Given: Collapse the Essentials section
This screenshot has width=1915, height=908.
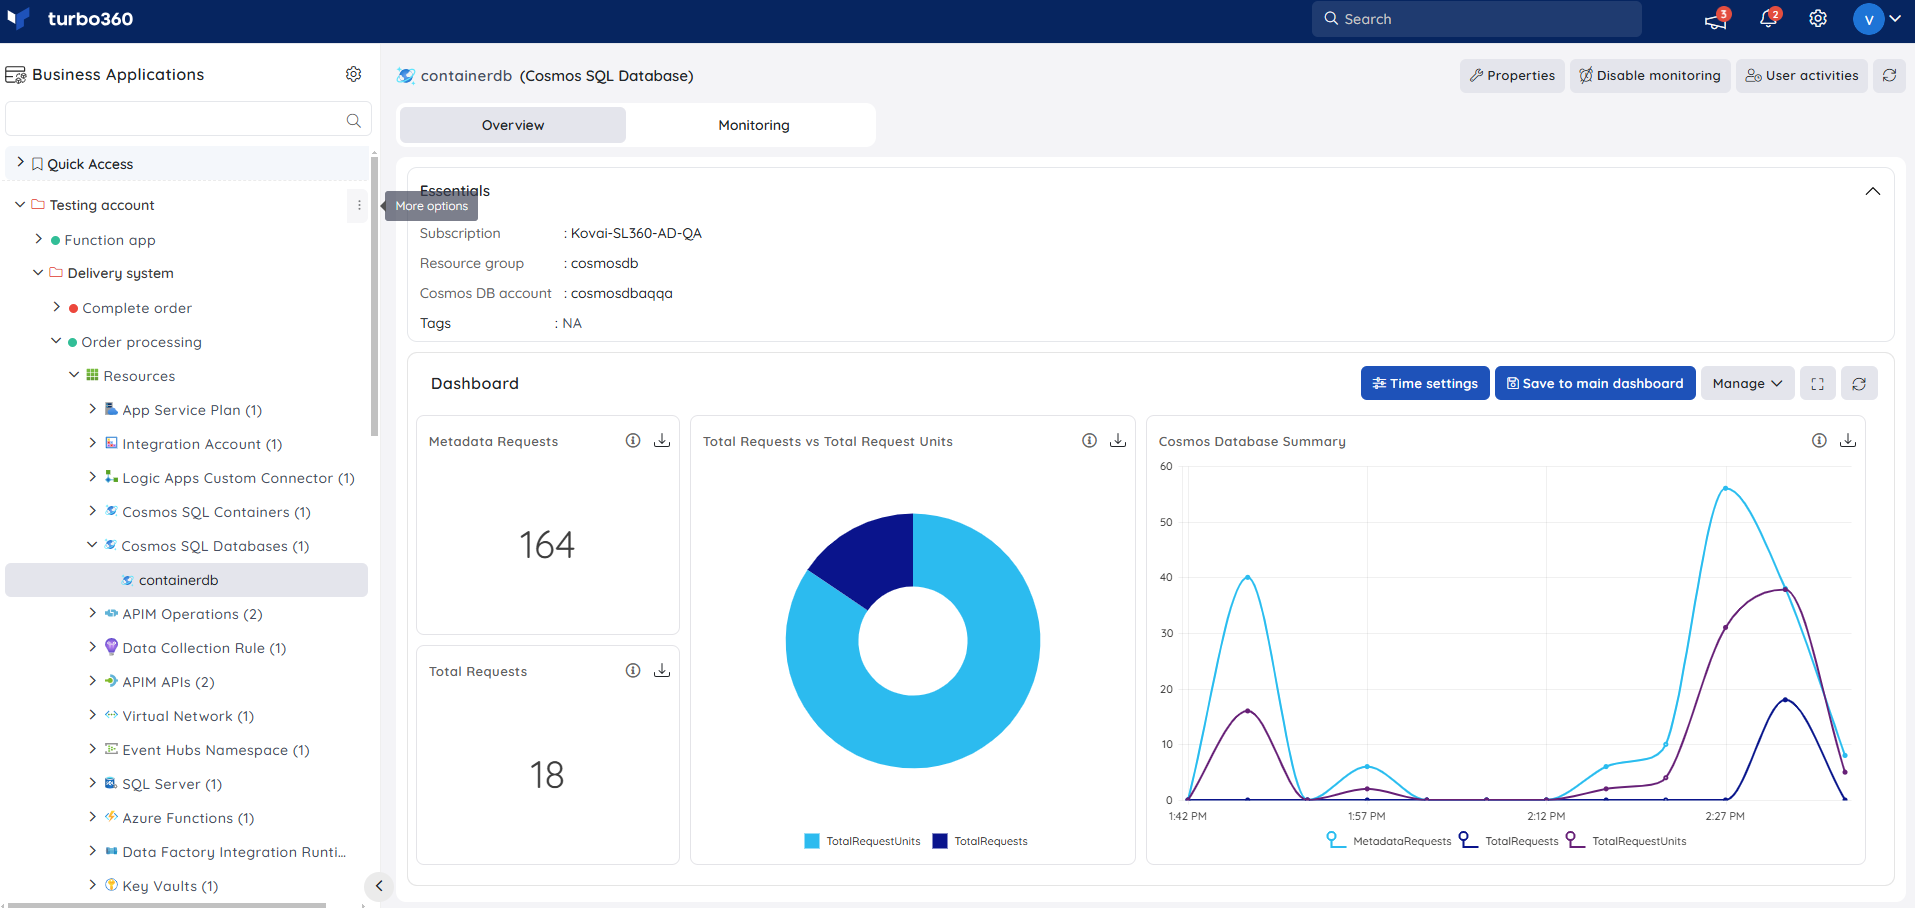Looking at the screenshot, I should point(1873,191).
